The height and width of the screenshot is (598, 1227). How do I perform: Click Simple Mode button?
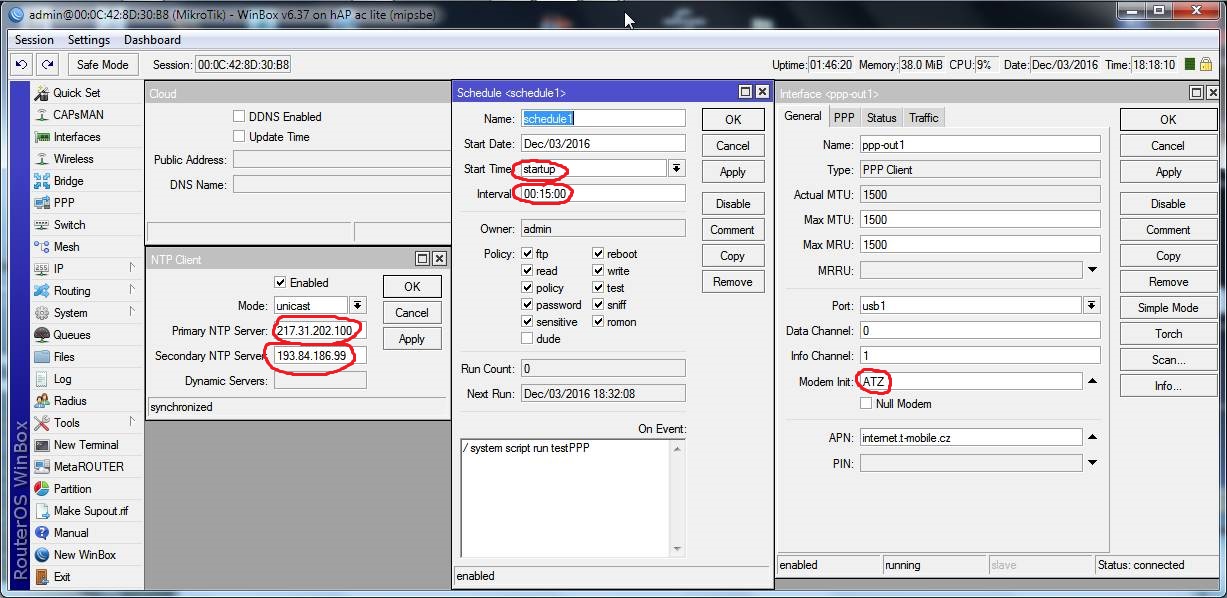click(x=1168, y=308)
